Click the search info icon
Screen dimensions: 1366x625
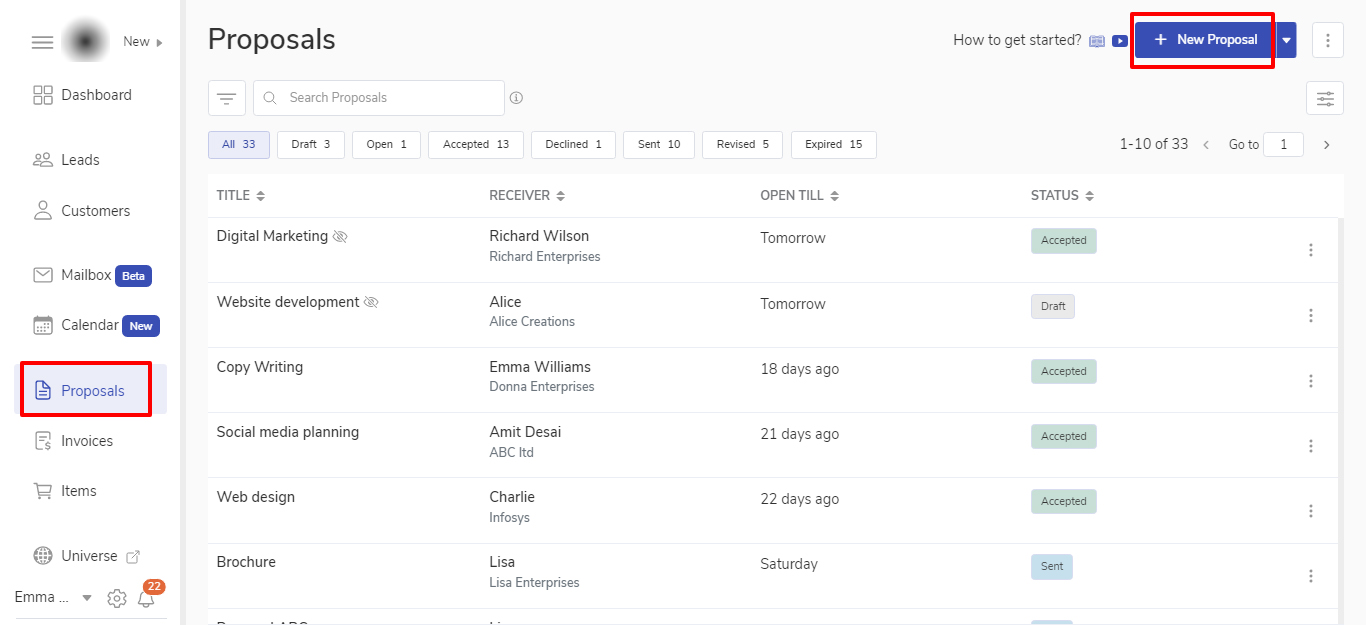516,98
